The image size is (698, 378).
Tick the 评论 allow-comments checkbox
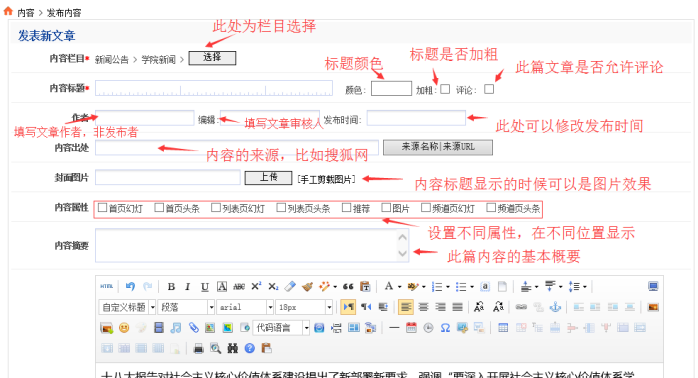click(489, 89)
